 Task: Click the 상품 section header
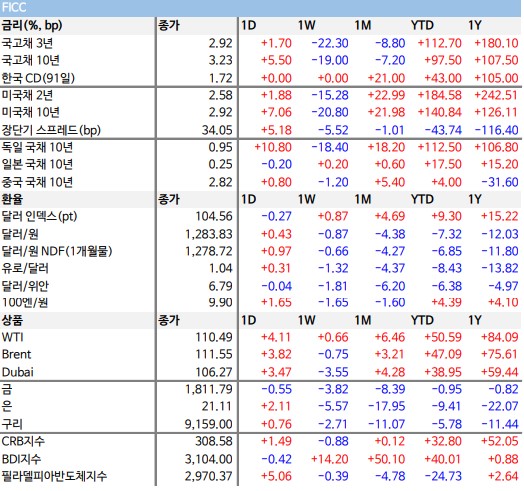pyautogui.click(x=12, y=321)
